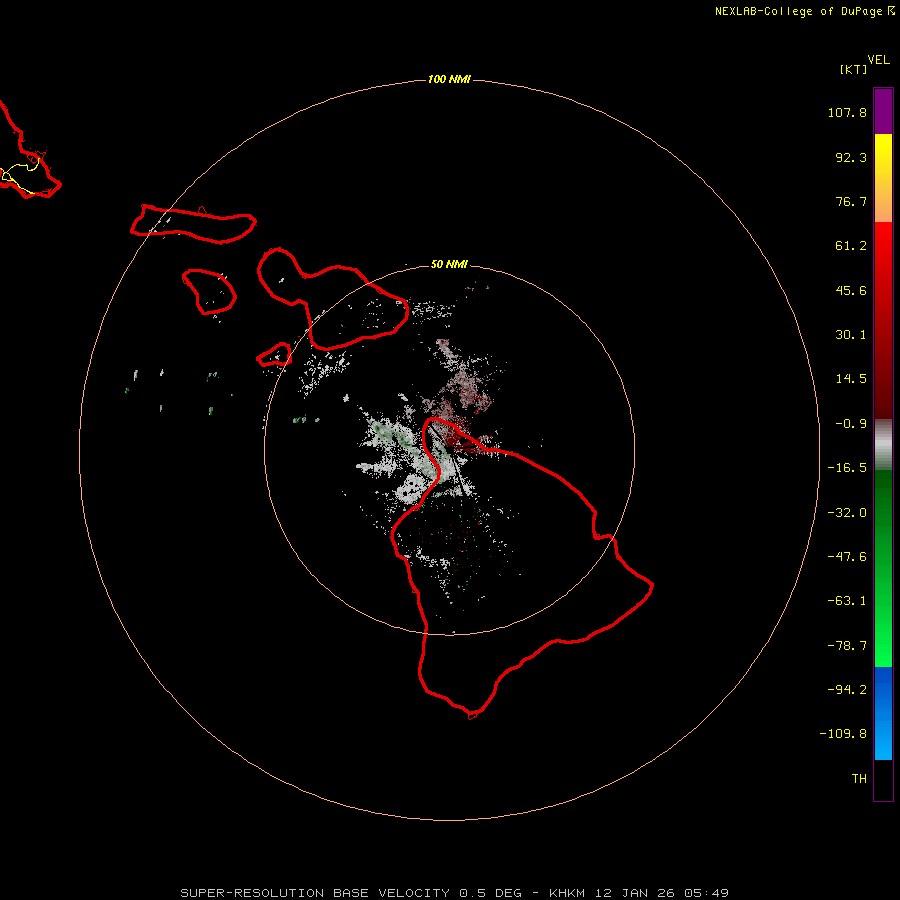The height and width of the screenshot is (900, 900).
Task: Click the -0.9 velocity scale value
Action: click(851, 424)
